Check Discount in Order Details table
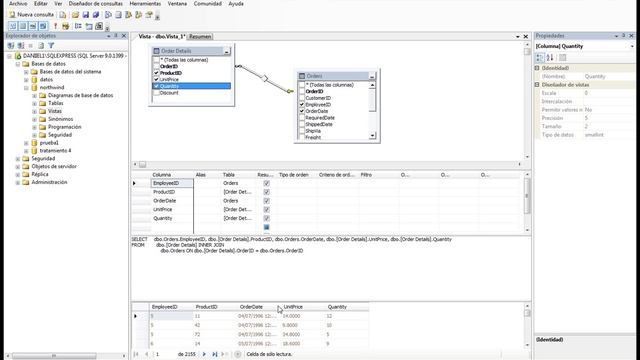Screen dimensions: 640x360 point(156,93)
